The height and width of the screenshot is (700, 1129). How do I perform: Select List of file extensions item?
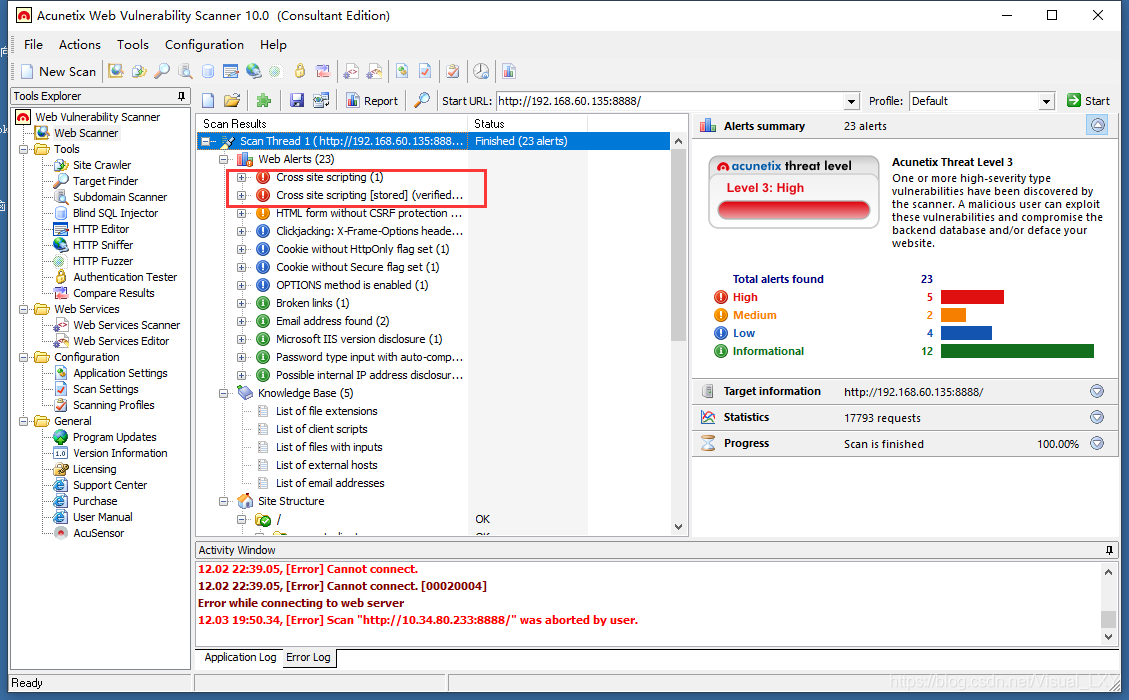click(326, 411)
